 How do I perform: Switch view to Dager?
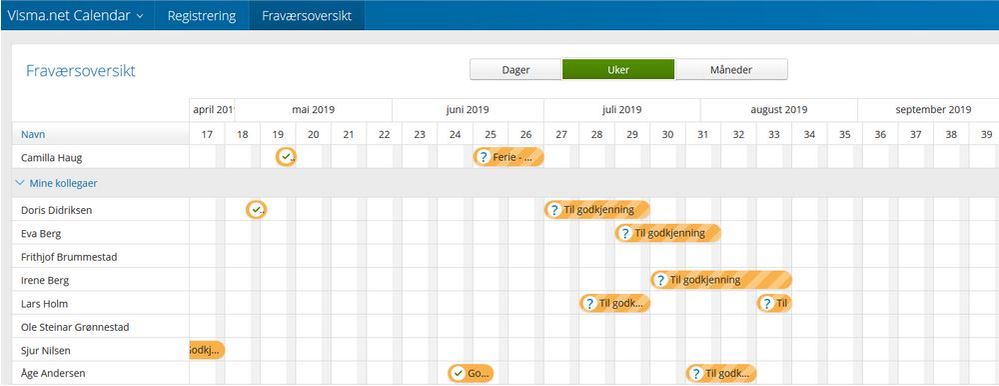click(516, 69)
